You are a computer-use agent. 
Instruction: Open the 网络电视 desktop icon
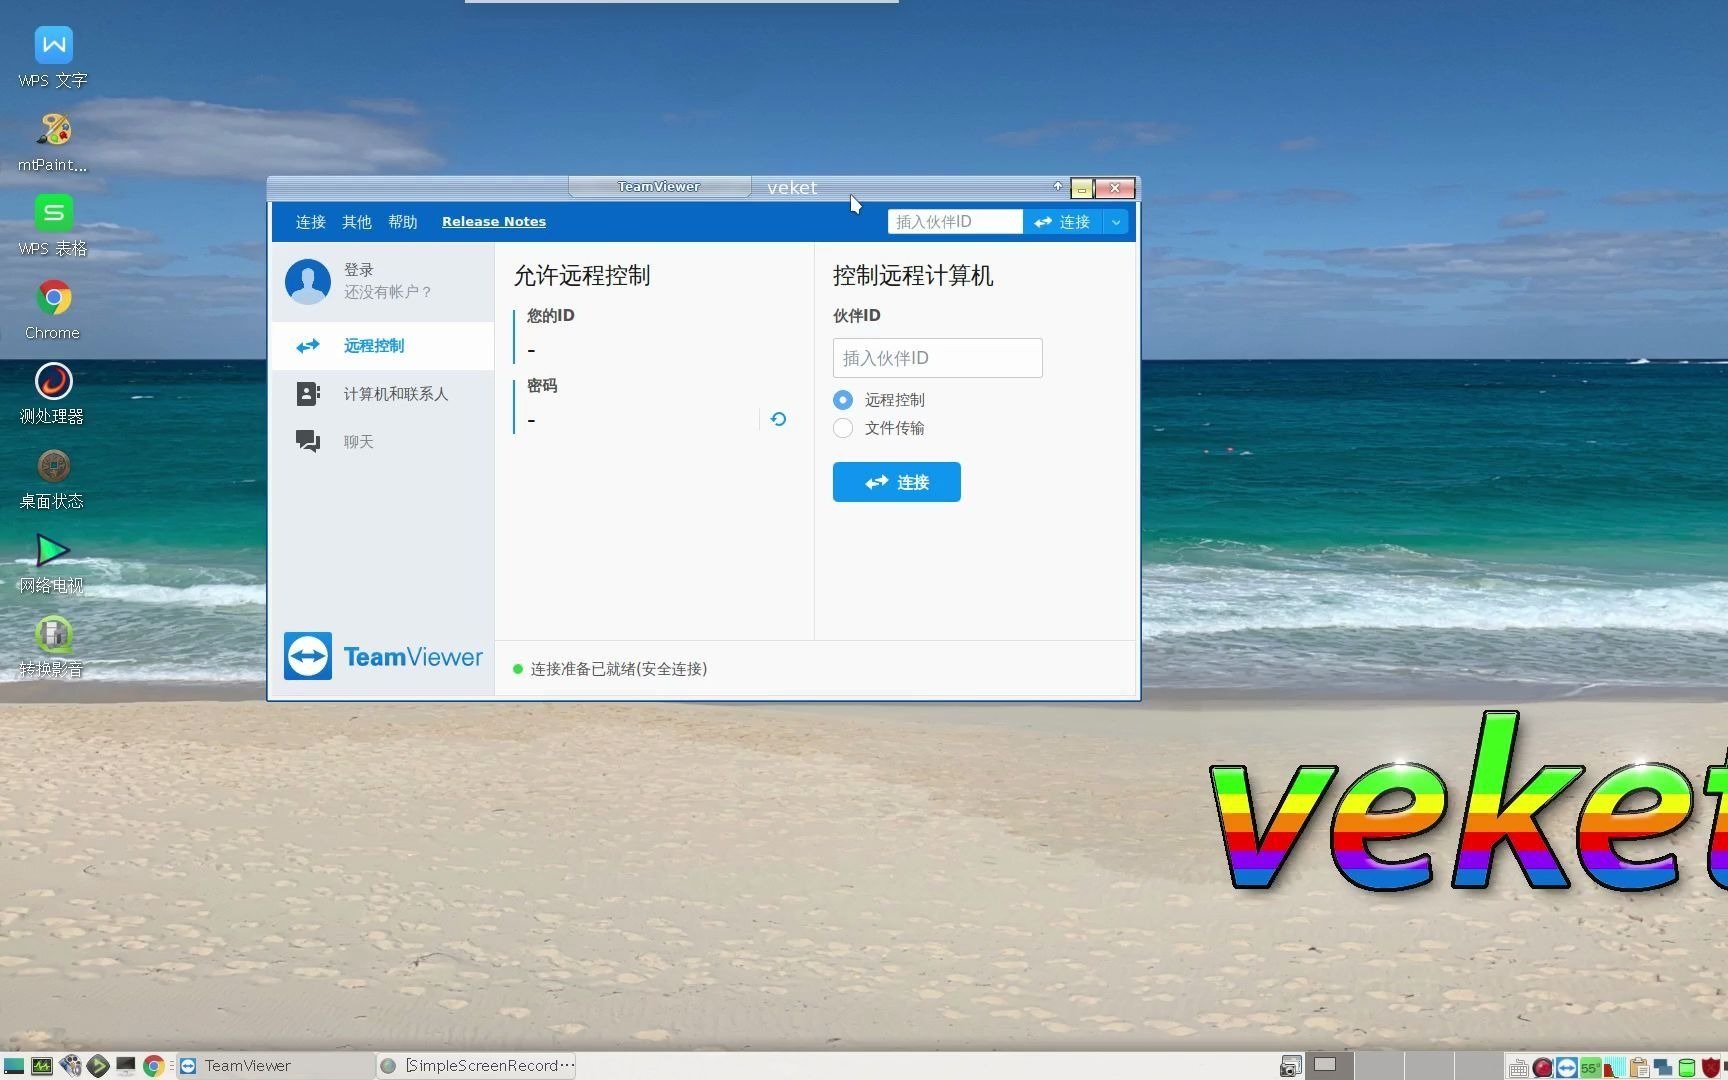[x=54, y=563]
